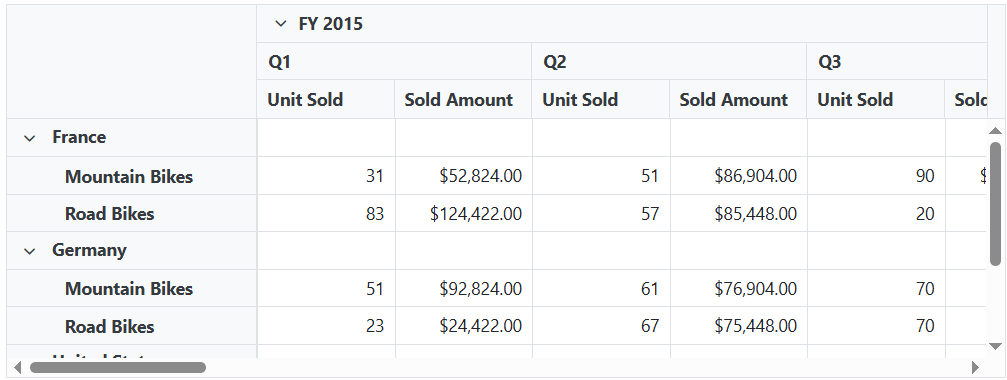
Task: Click the cell with value 20
Action: coord(876,213)
